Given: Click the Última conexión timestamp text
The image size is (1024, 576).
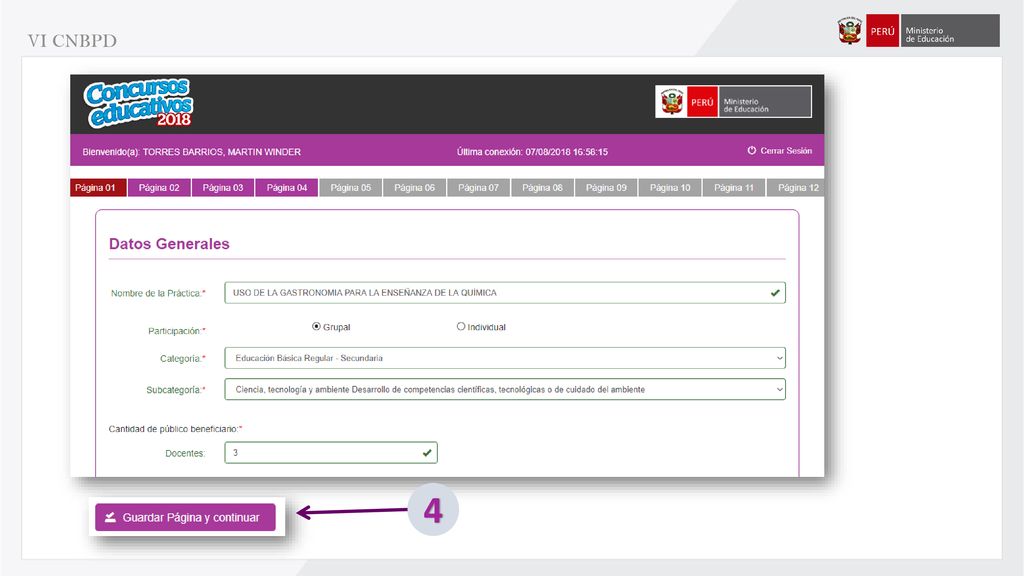Looking at the screenshot, I should click(532, 152).
